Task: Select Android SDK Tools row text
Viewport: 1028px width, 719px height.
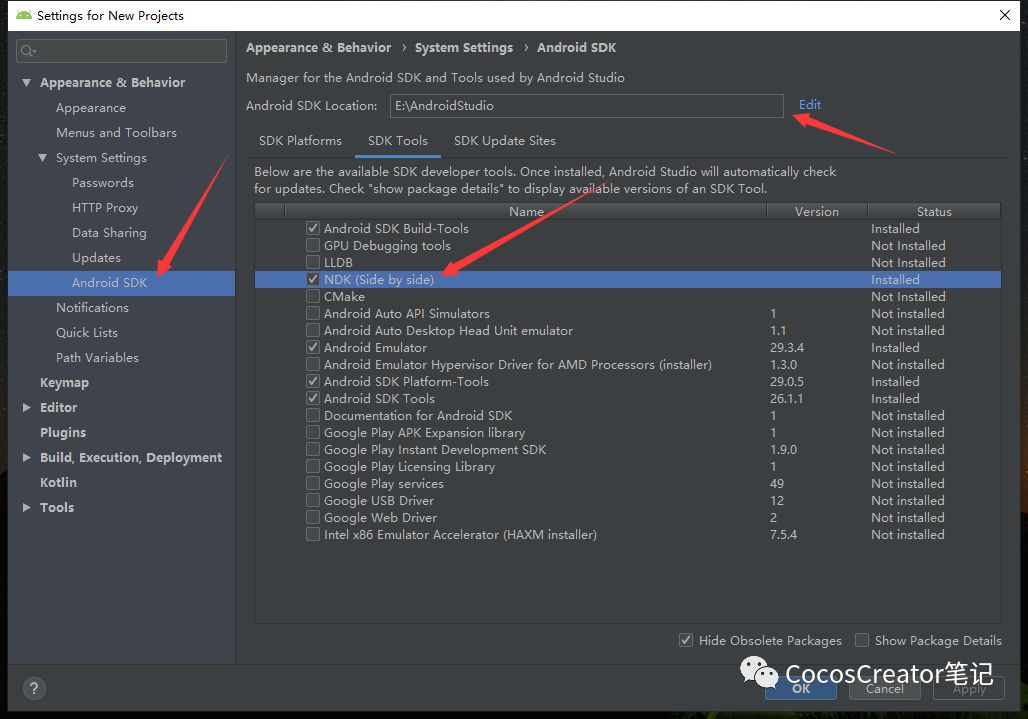Action: [x=379, y=398]
